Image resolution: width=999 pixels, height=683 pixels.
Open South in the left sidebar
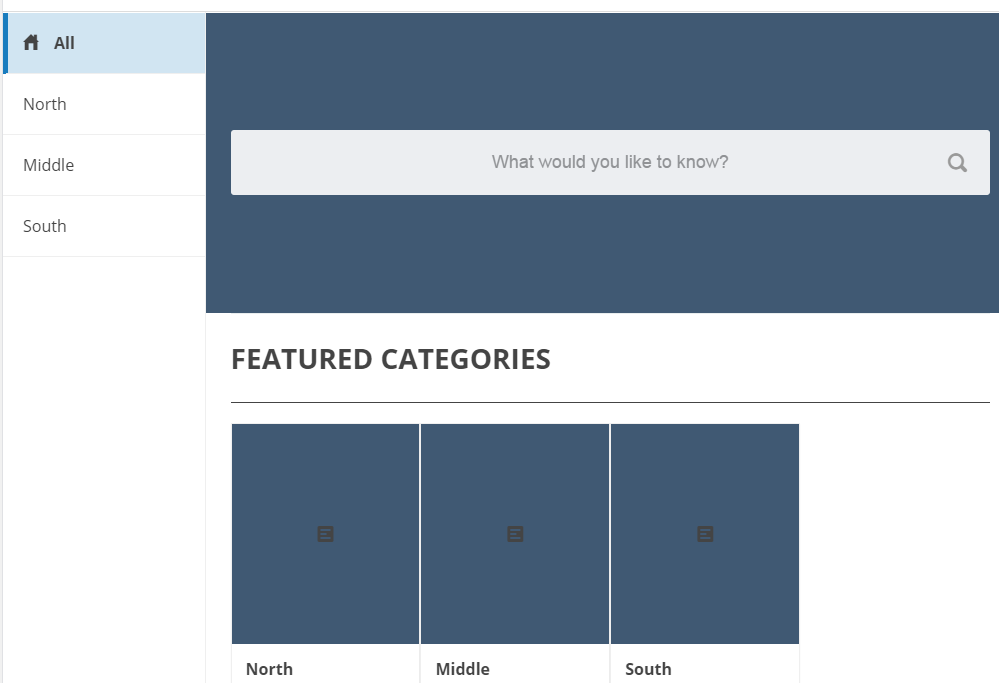coord(45,226)
